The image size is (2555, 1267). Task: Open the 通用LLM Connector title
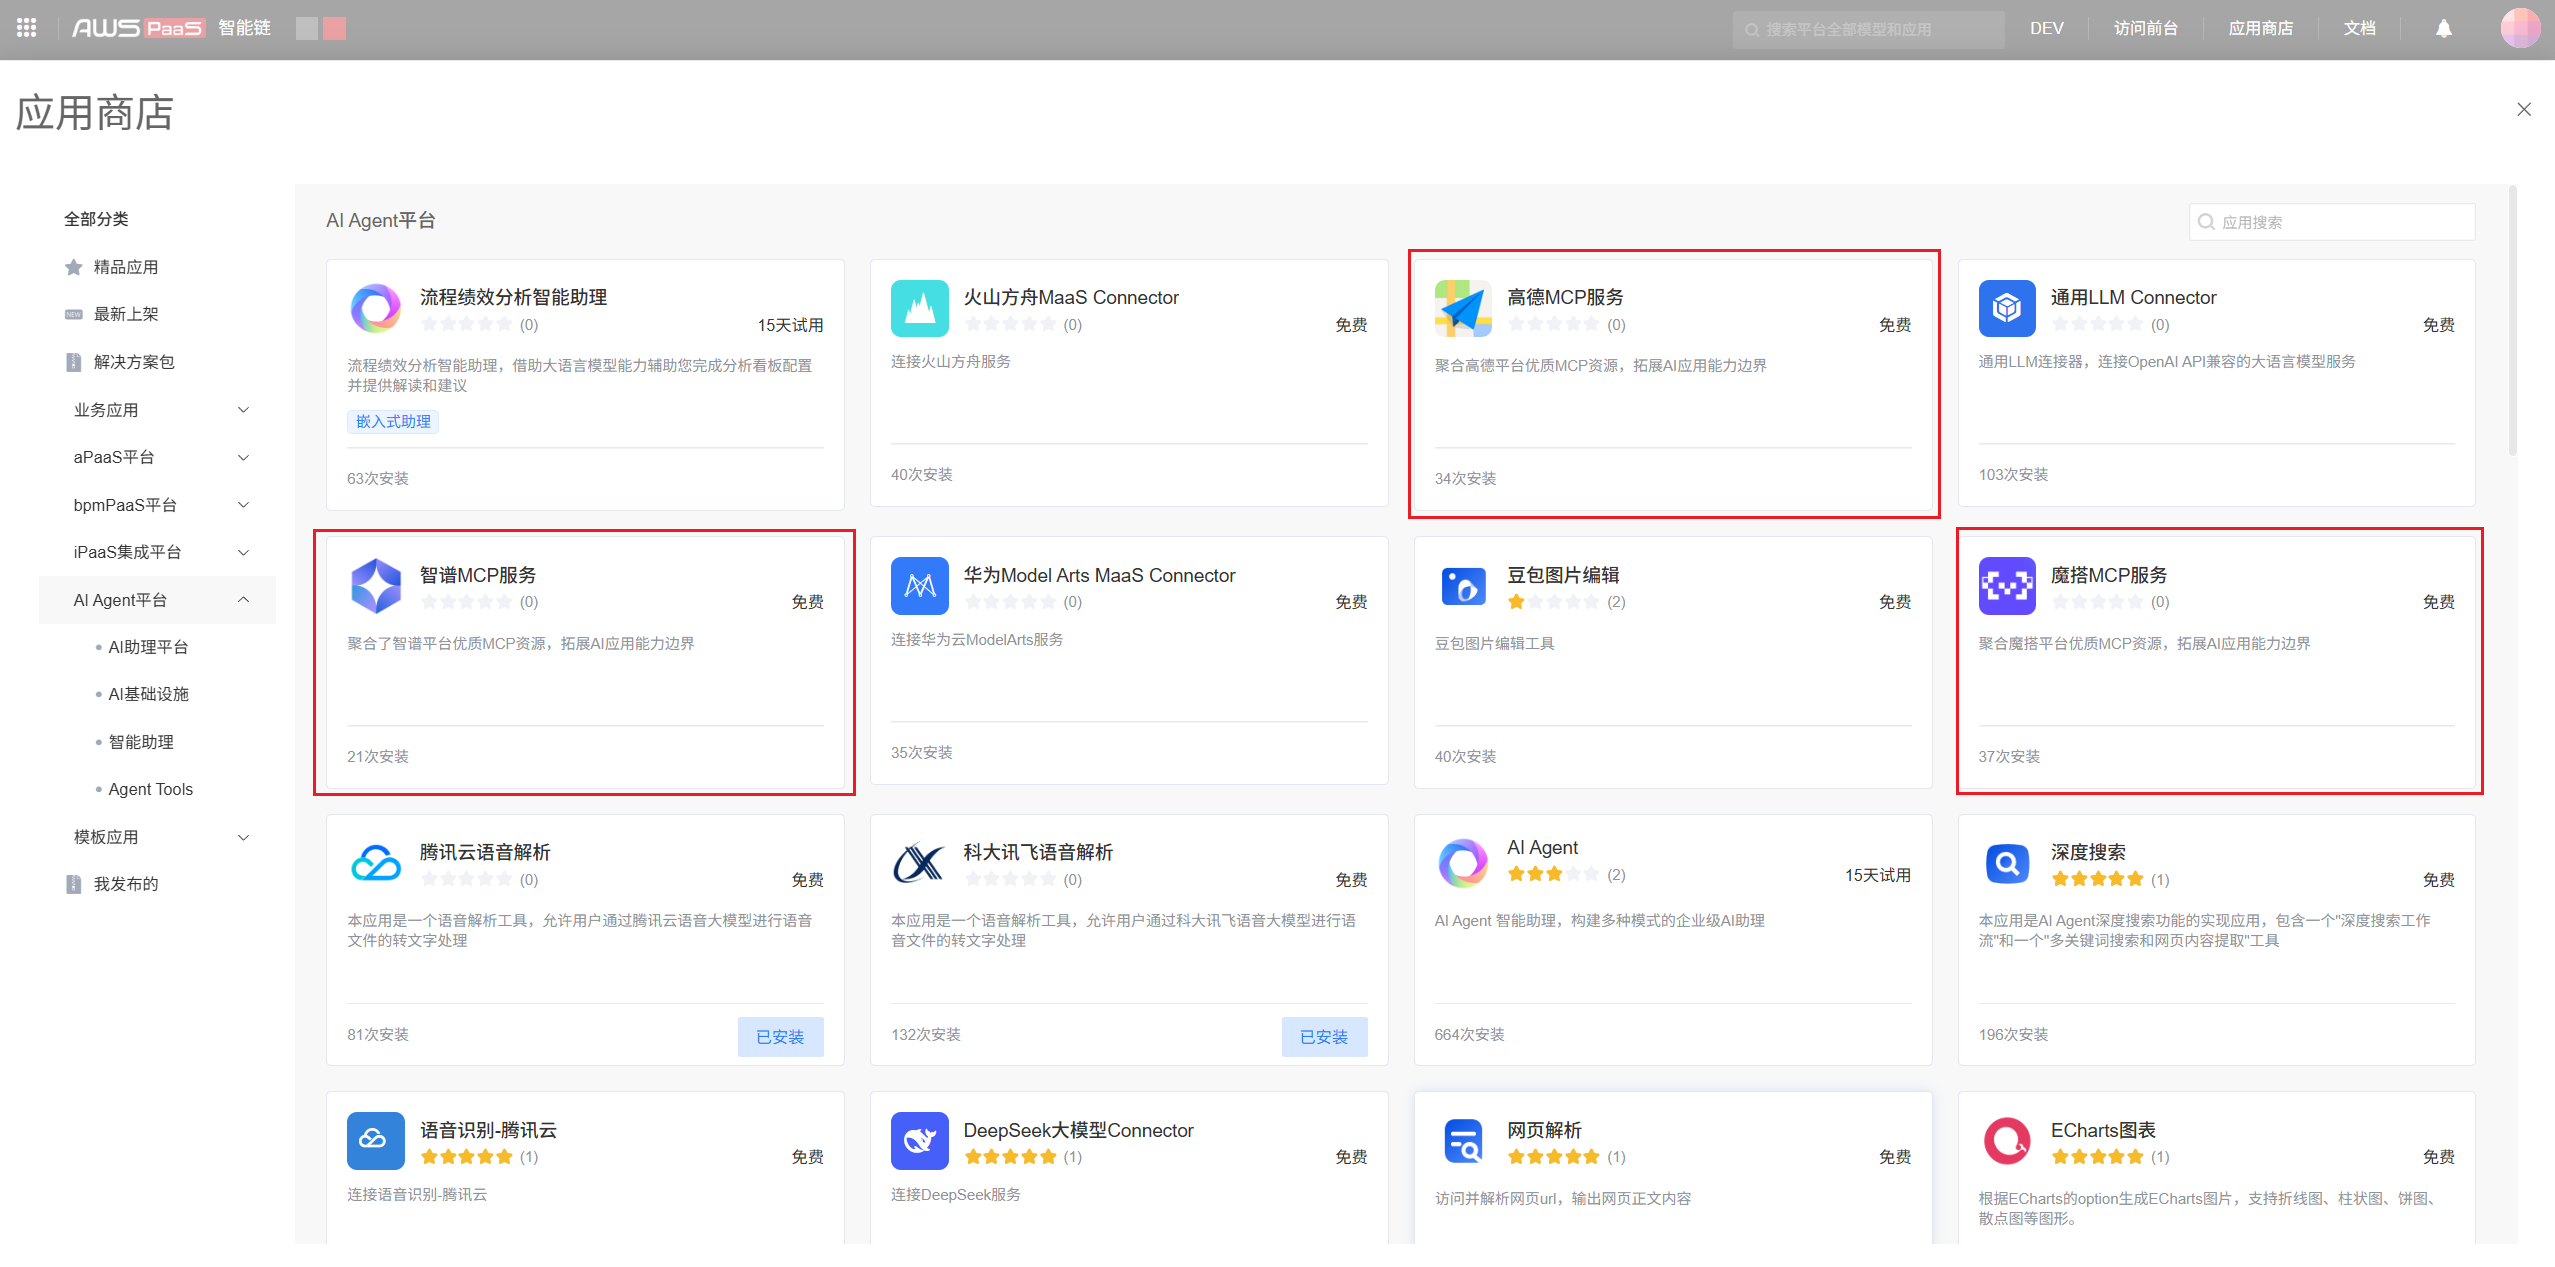pyautogui.click(x=2133, y=297)
